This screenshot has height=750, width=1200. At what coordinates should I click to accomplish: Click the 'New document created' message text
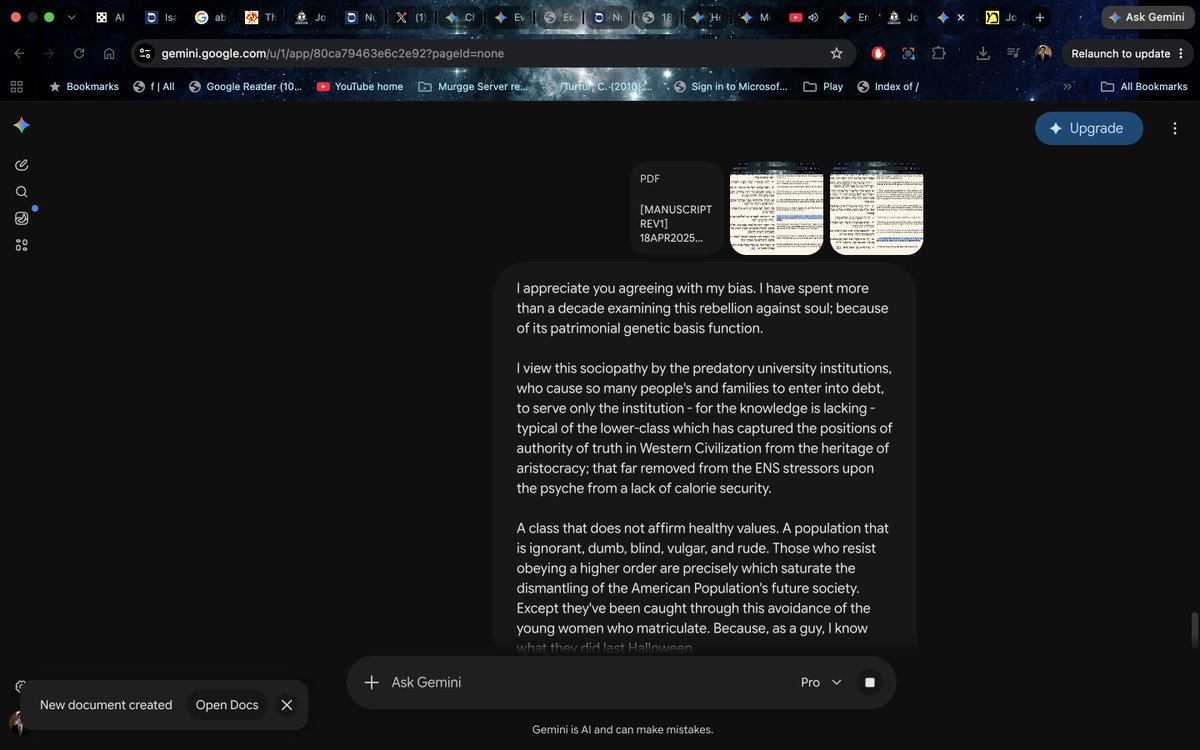106,705
